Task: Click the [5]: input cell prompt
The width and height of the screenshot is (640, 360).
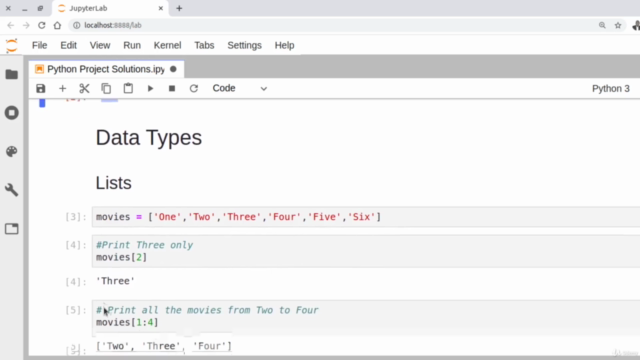Action: pos(76,310)
